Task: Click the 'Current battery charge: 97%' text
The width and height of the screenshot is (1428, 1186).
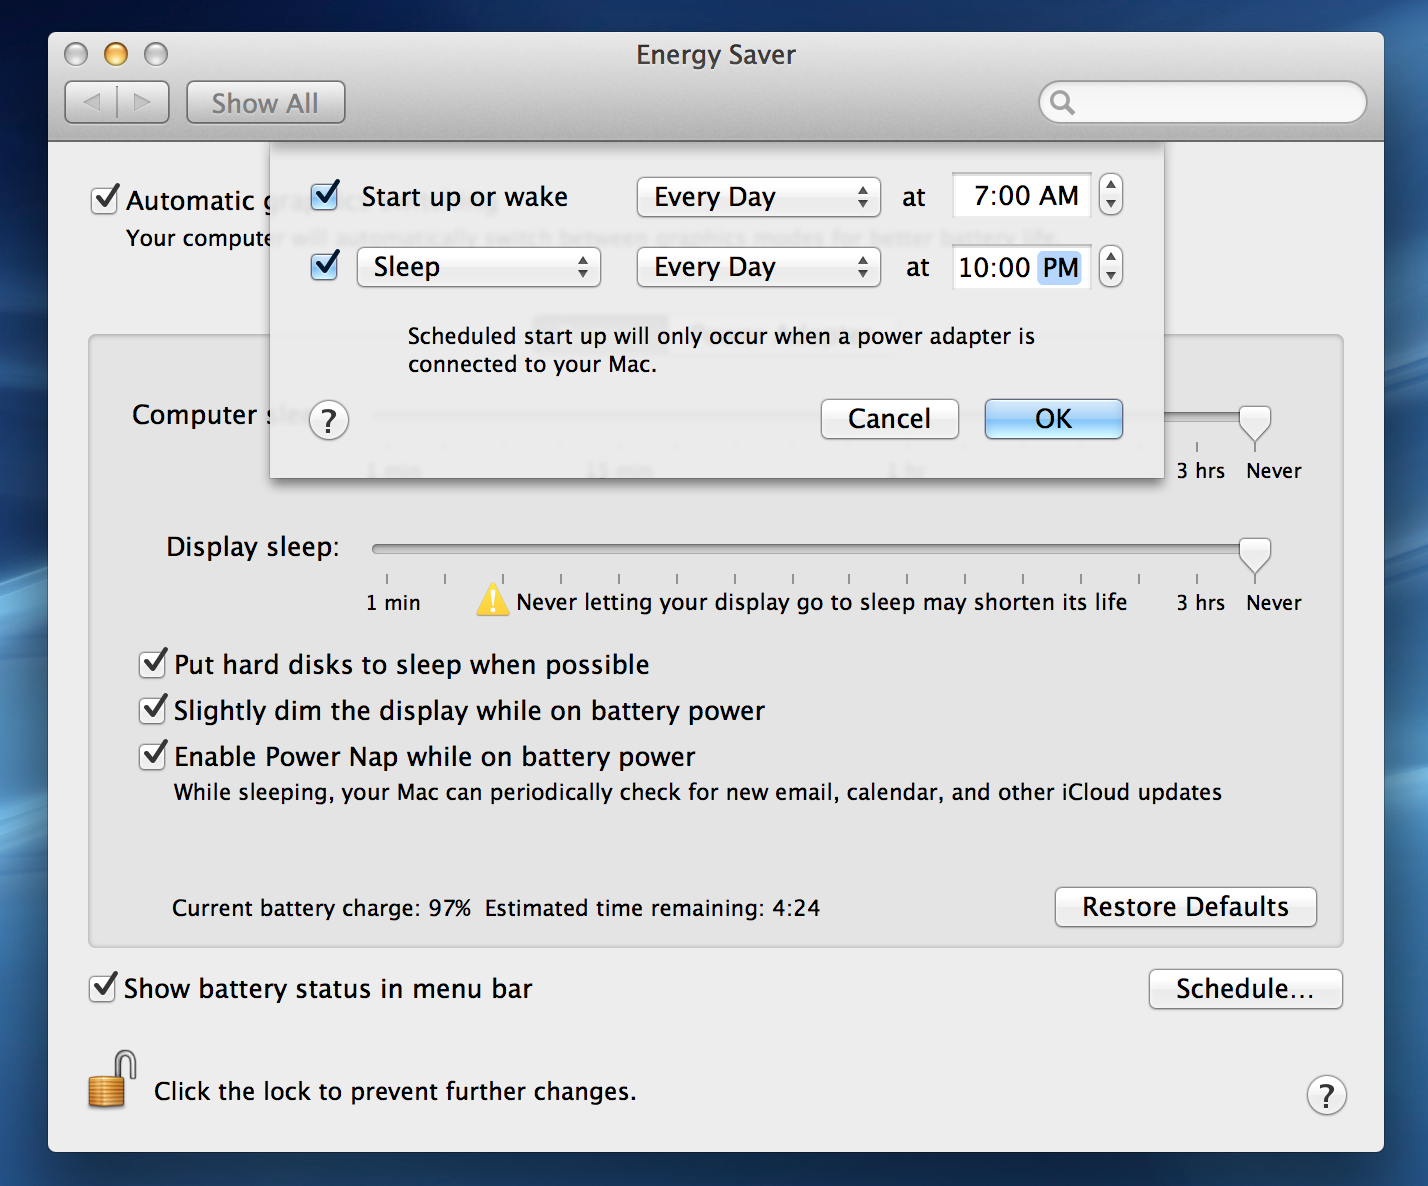Action: coord(321,908)
